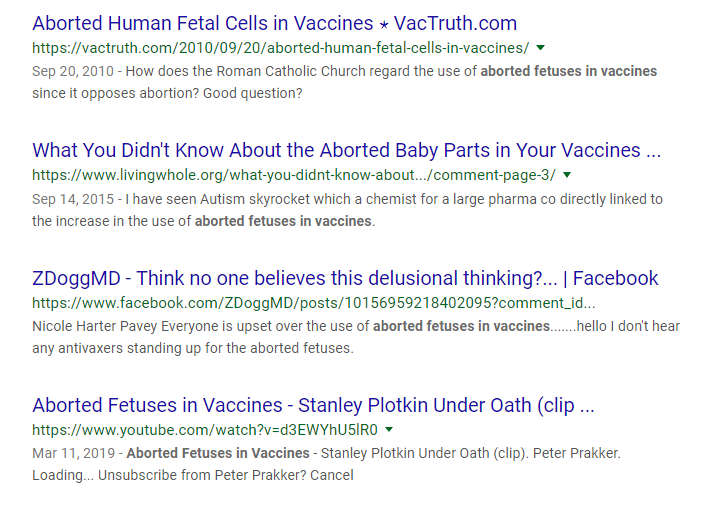
Task: Open the 'Aborted Baby Parts in Your Vaccines' result
Action: click(x=346, y=150)
